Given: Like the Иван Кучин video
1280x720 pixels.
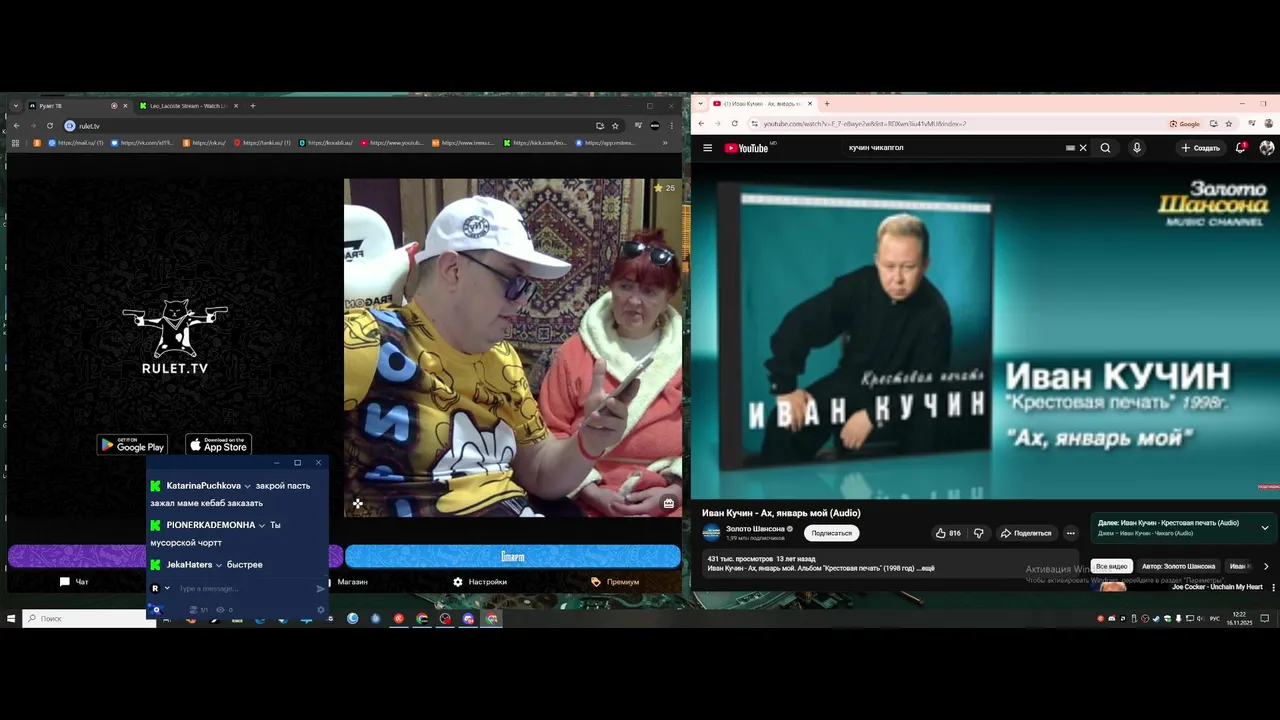Looking at the screenshot, I should pos(947,533).
